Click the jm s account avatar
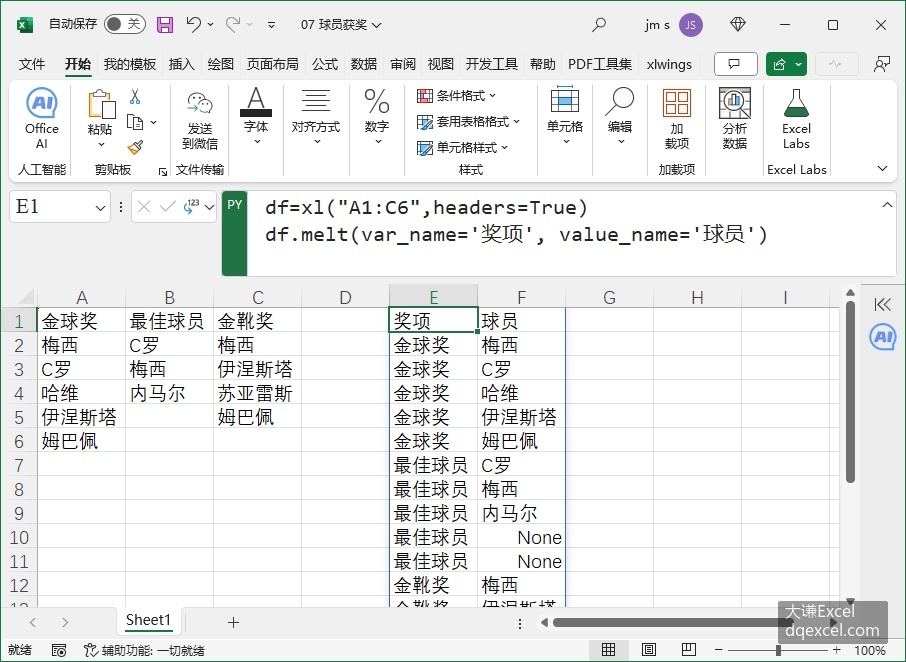Viewport: 906px width, 662px height. (690, 25)
